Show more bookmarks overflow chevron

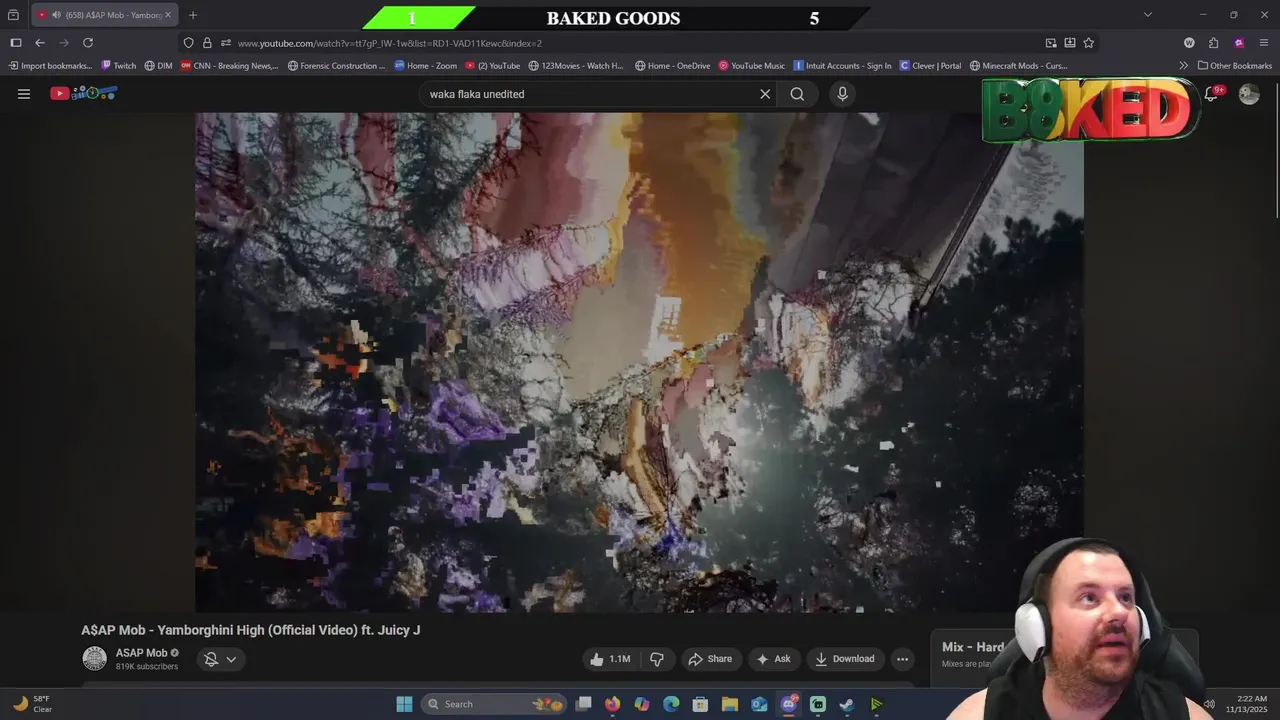pos(1184,66)
